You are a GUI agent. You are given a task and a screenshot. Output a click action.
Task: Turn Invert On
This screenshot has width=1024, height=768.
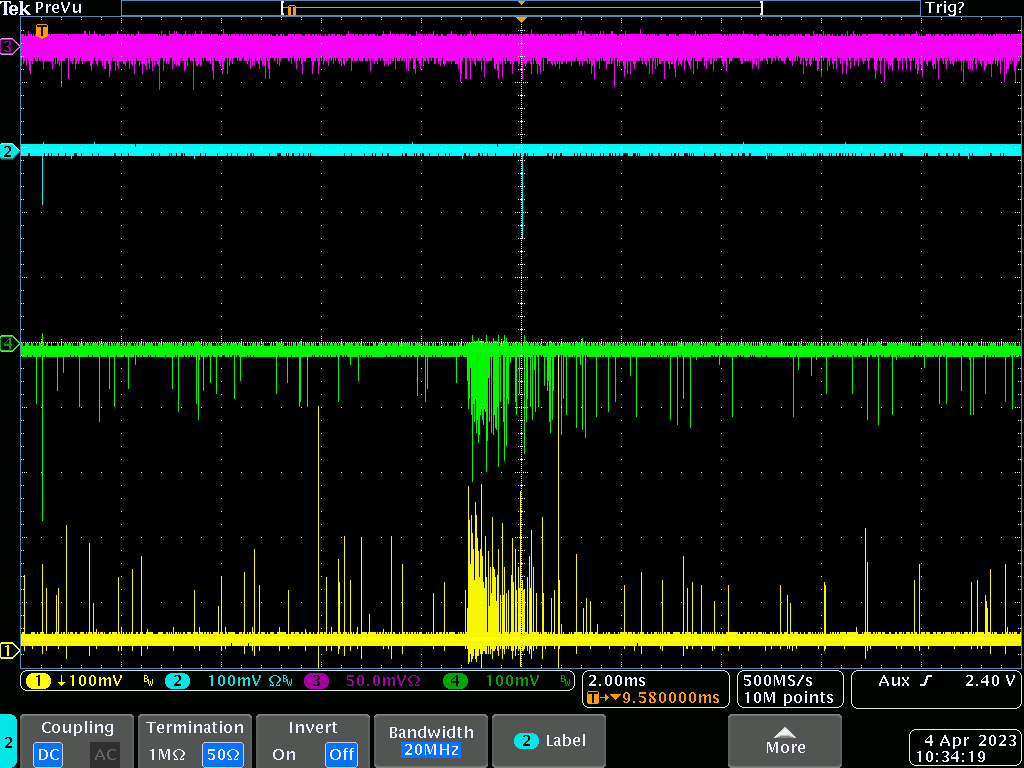(284, 754)
